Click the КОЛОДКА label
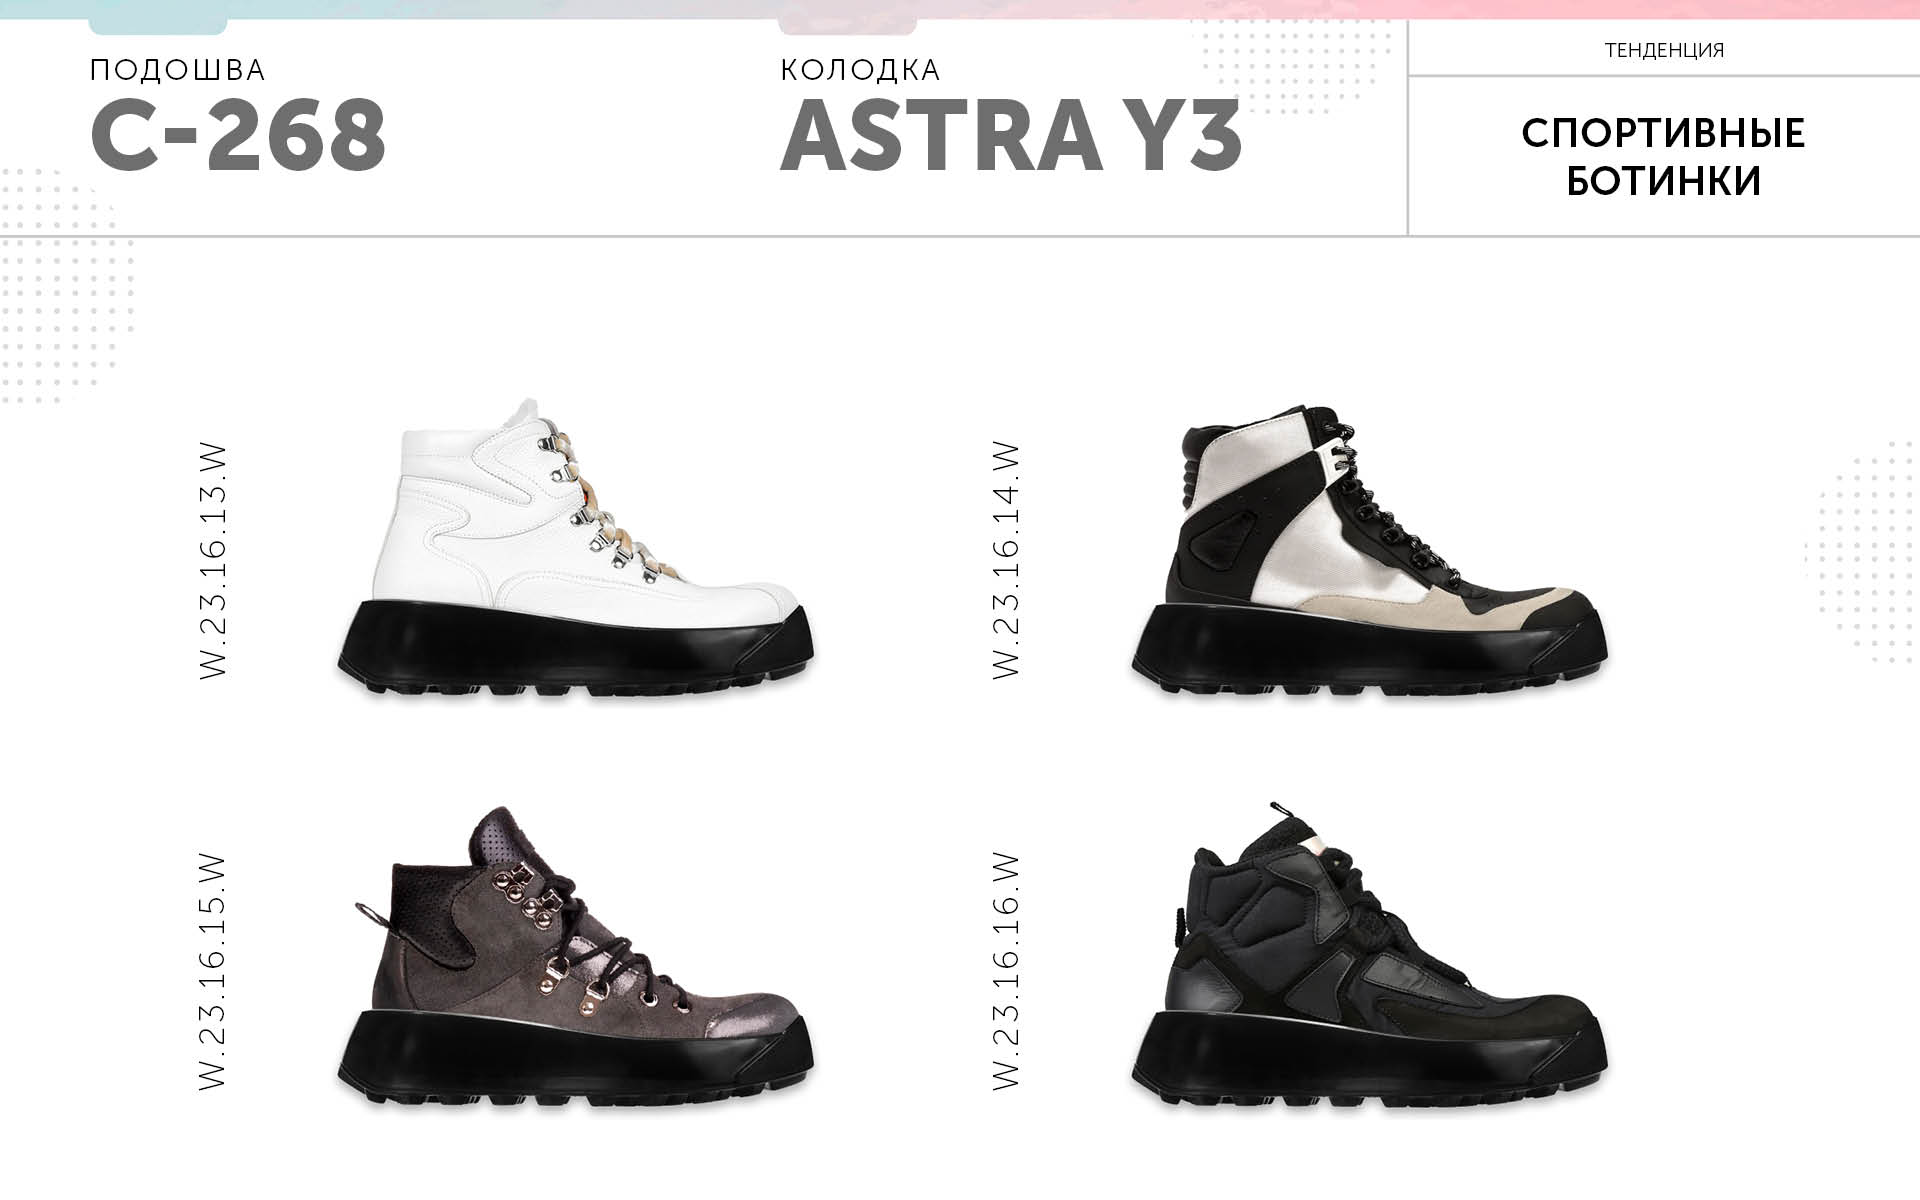Screen dimensions: 1920x1200 coord(860,70)
